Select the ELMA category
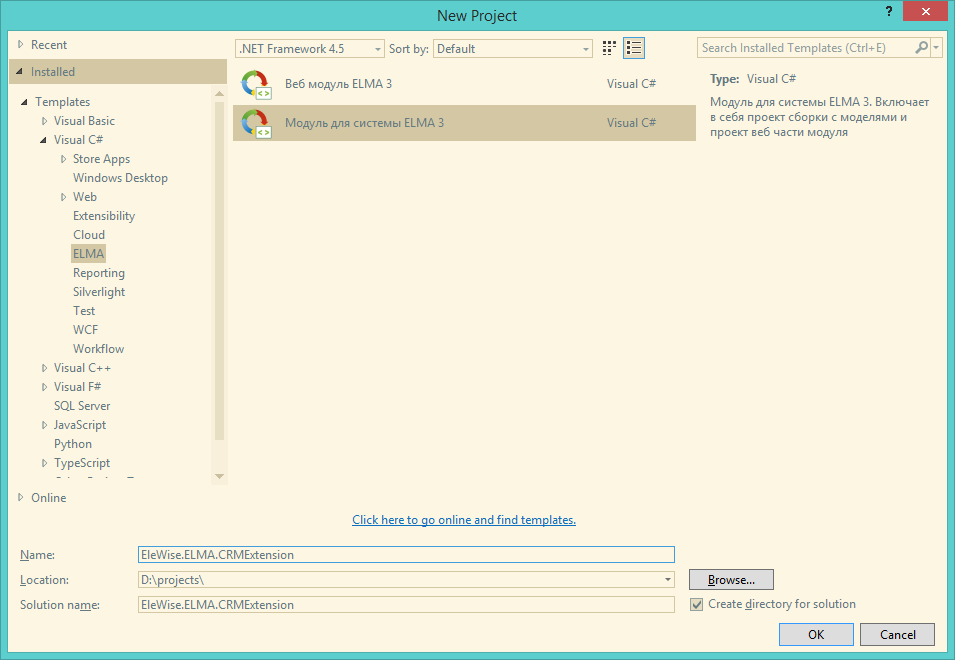The image size is (955, 660). tap(88, 253)
